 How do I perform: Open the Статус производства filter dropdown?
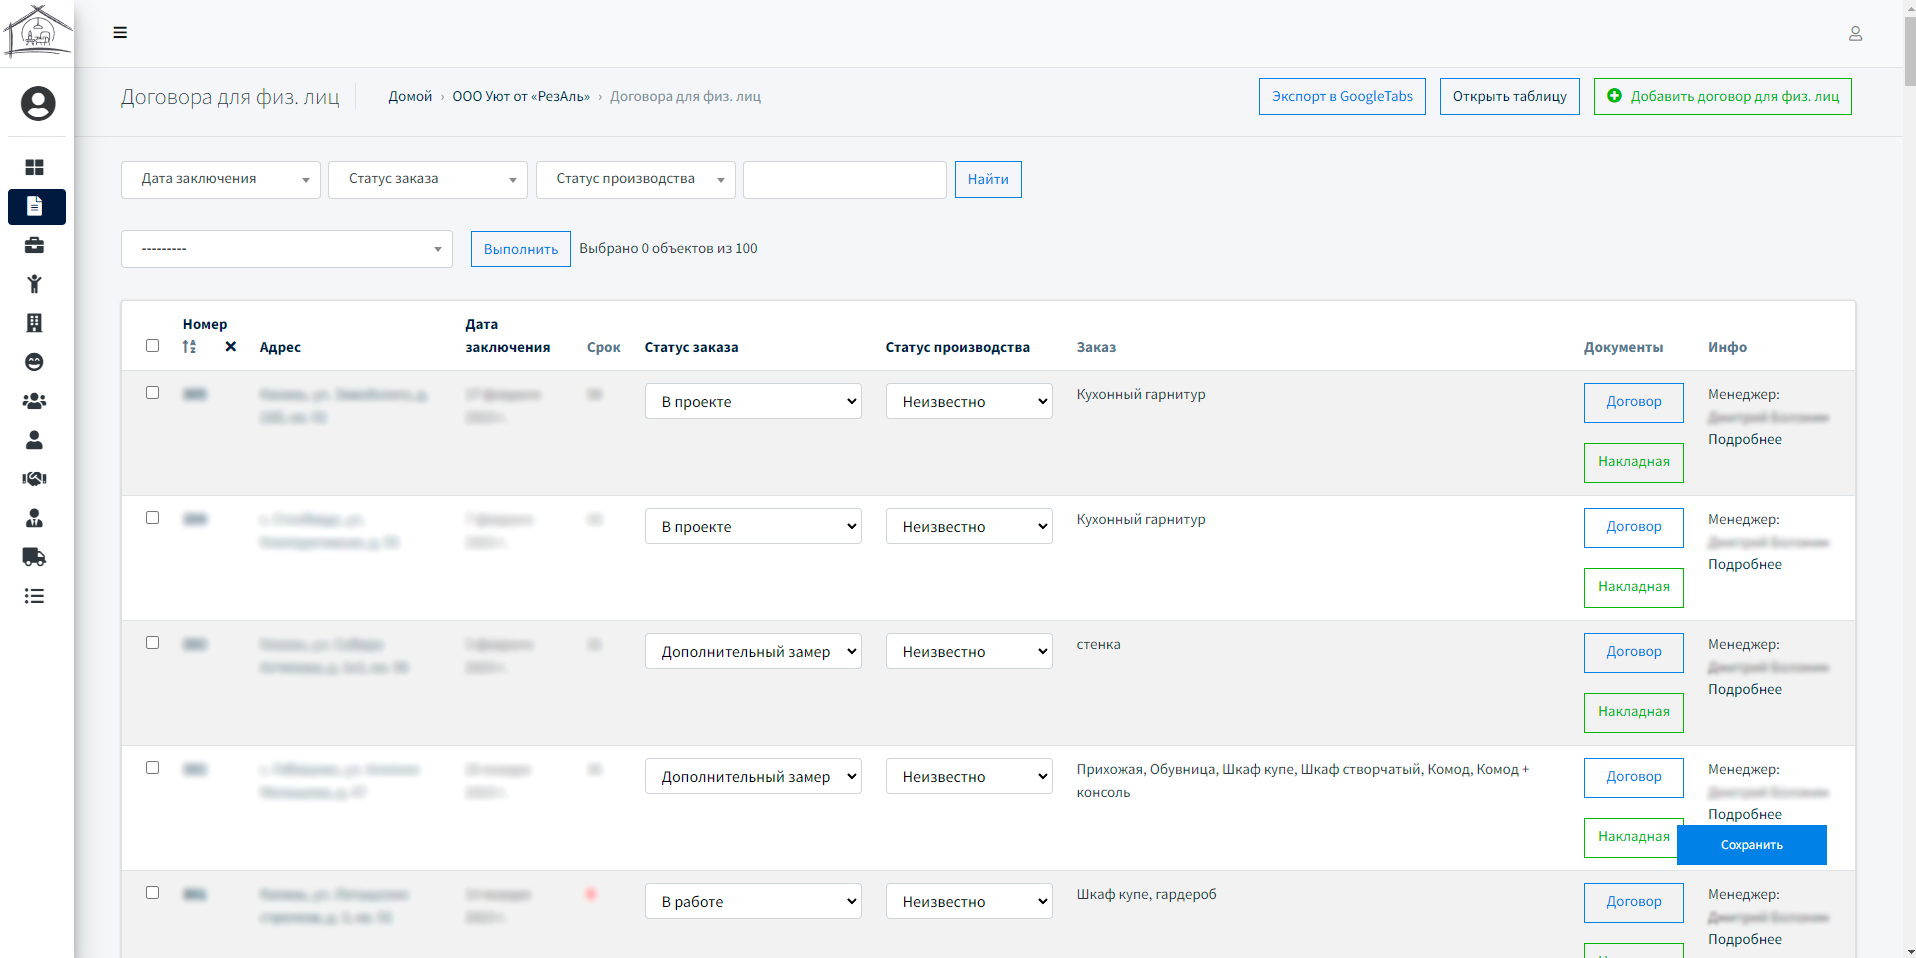(636, 180)
